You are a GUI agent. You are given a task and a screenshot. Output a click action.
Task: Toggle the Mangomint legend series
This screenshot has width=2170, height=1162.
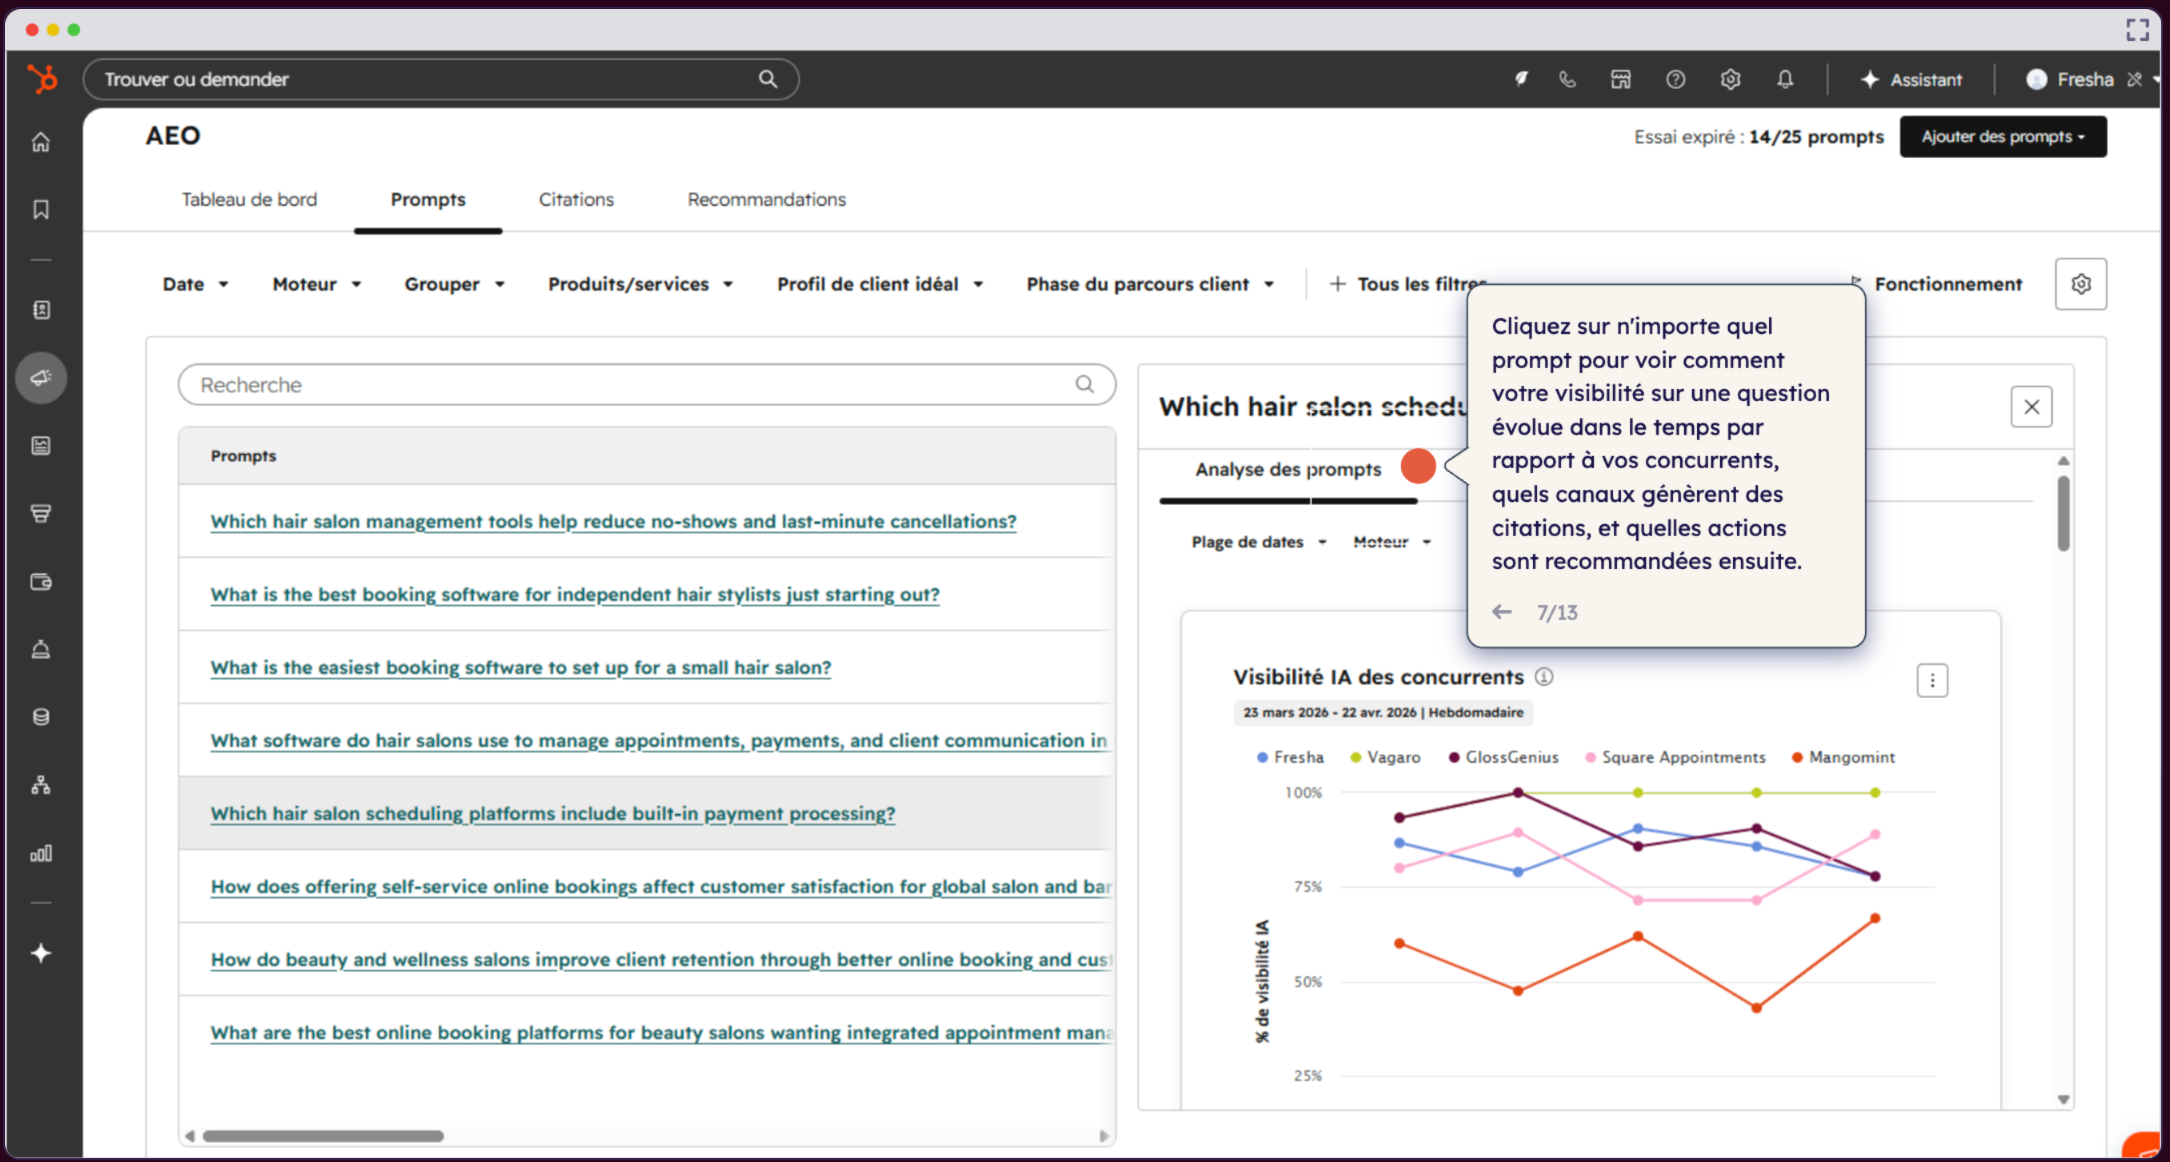point(1843,757)
